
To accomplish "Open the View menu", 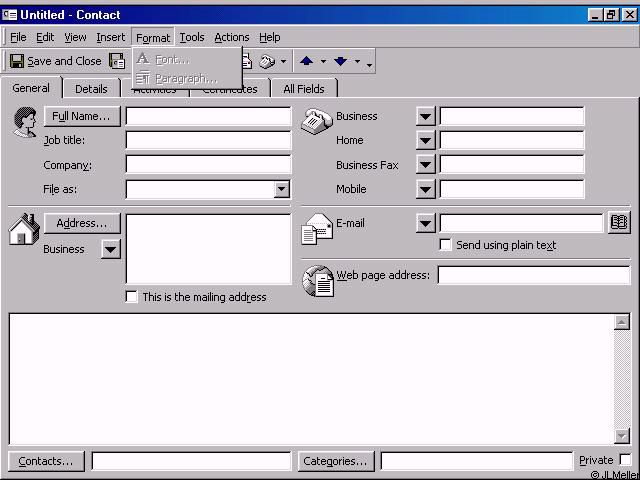I will click(x=75, y=37).
